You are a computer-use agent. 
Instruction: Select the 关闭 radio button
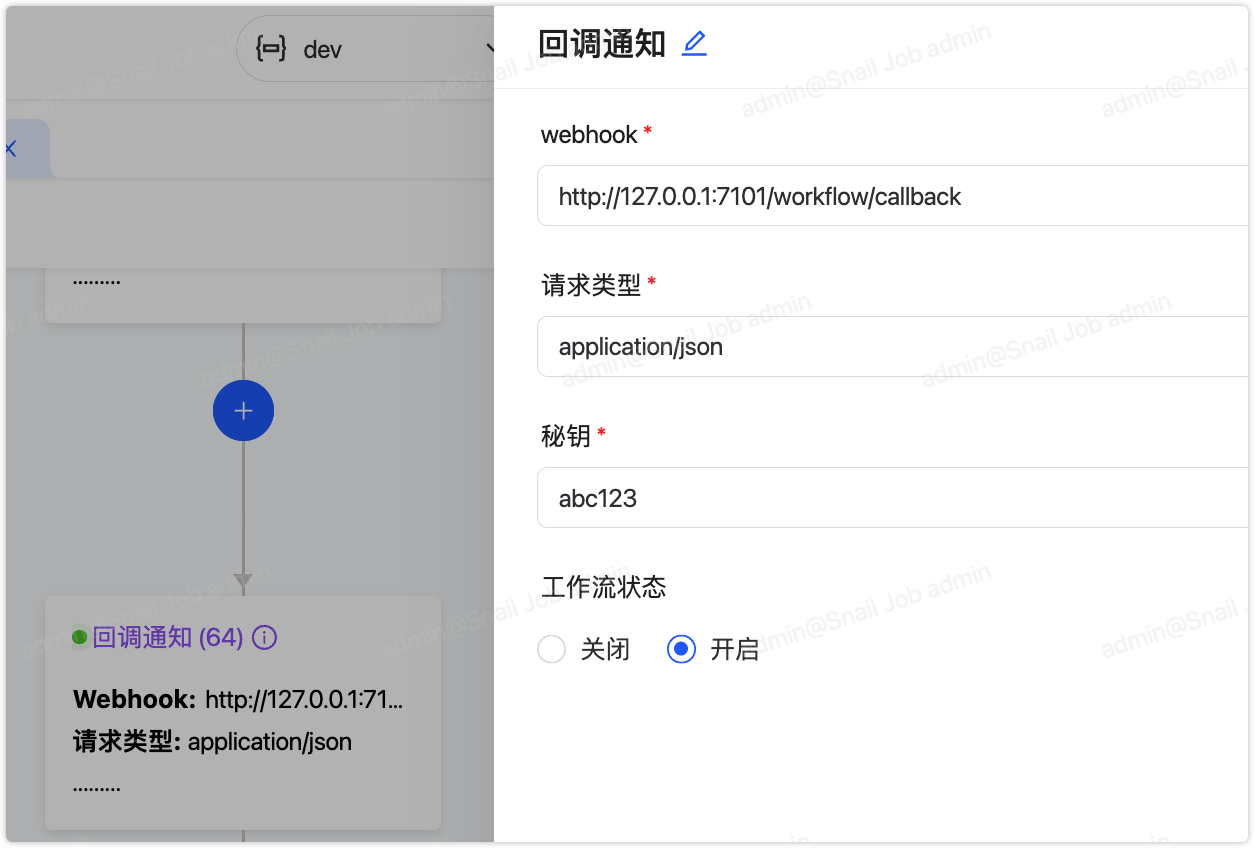pos(552,650)
